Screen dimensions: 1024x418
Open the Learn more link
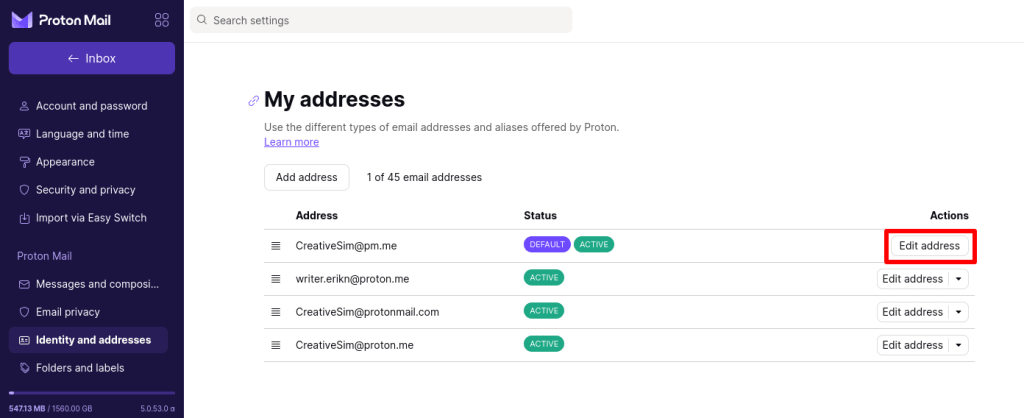point(291,142)
